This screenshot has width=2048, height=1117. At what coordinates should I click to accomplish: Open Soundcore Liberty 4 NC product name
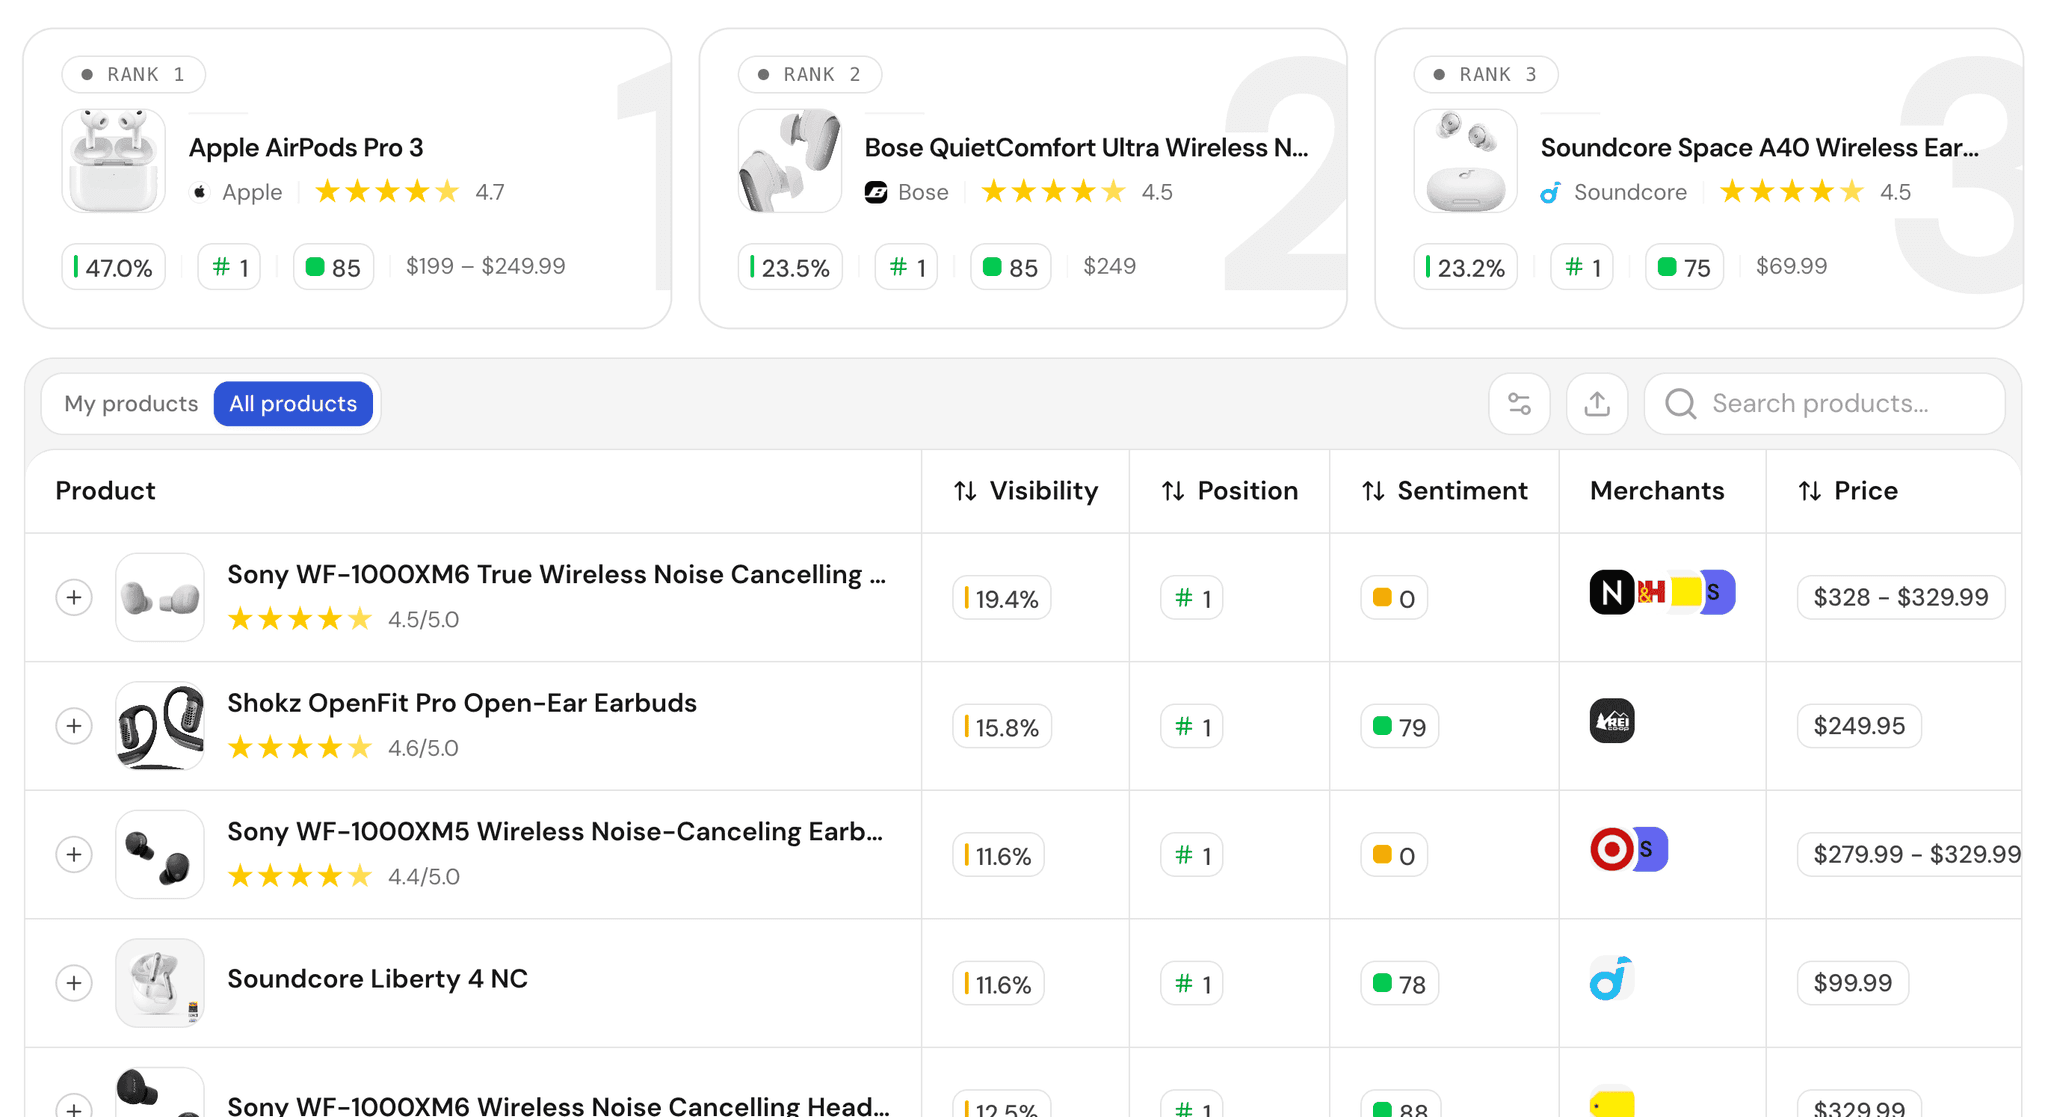377,979
